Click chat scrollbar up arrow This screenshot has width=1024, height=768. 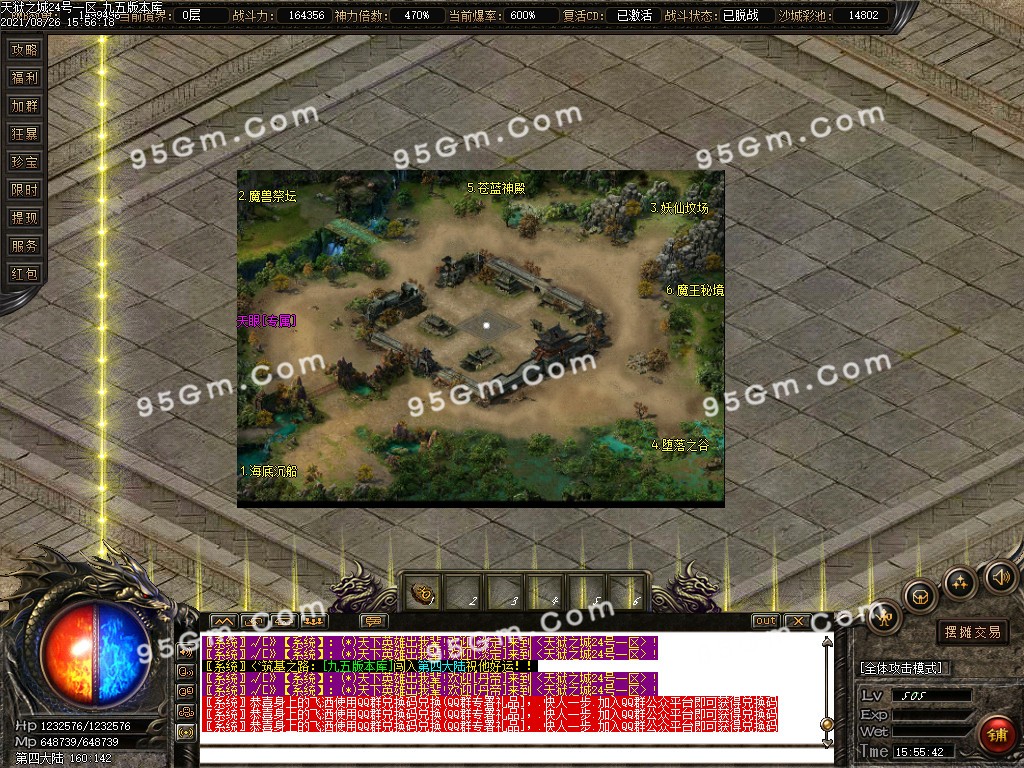[827, 641]
